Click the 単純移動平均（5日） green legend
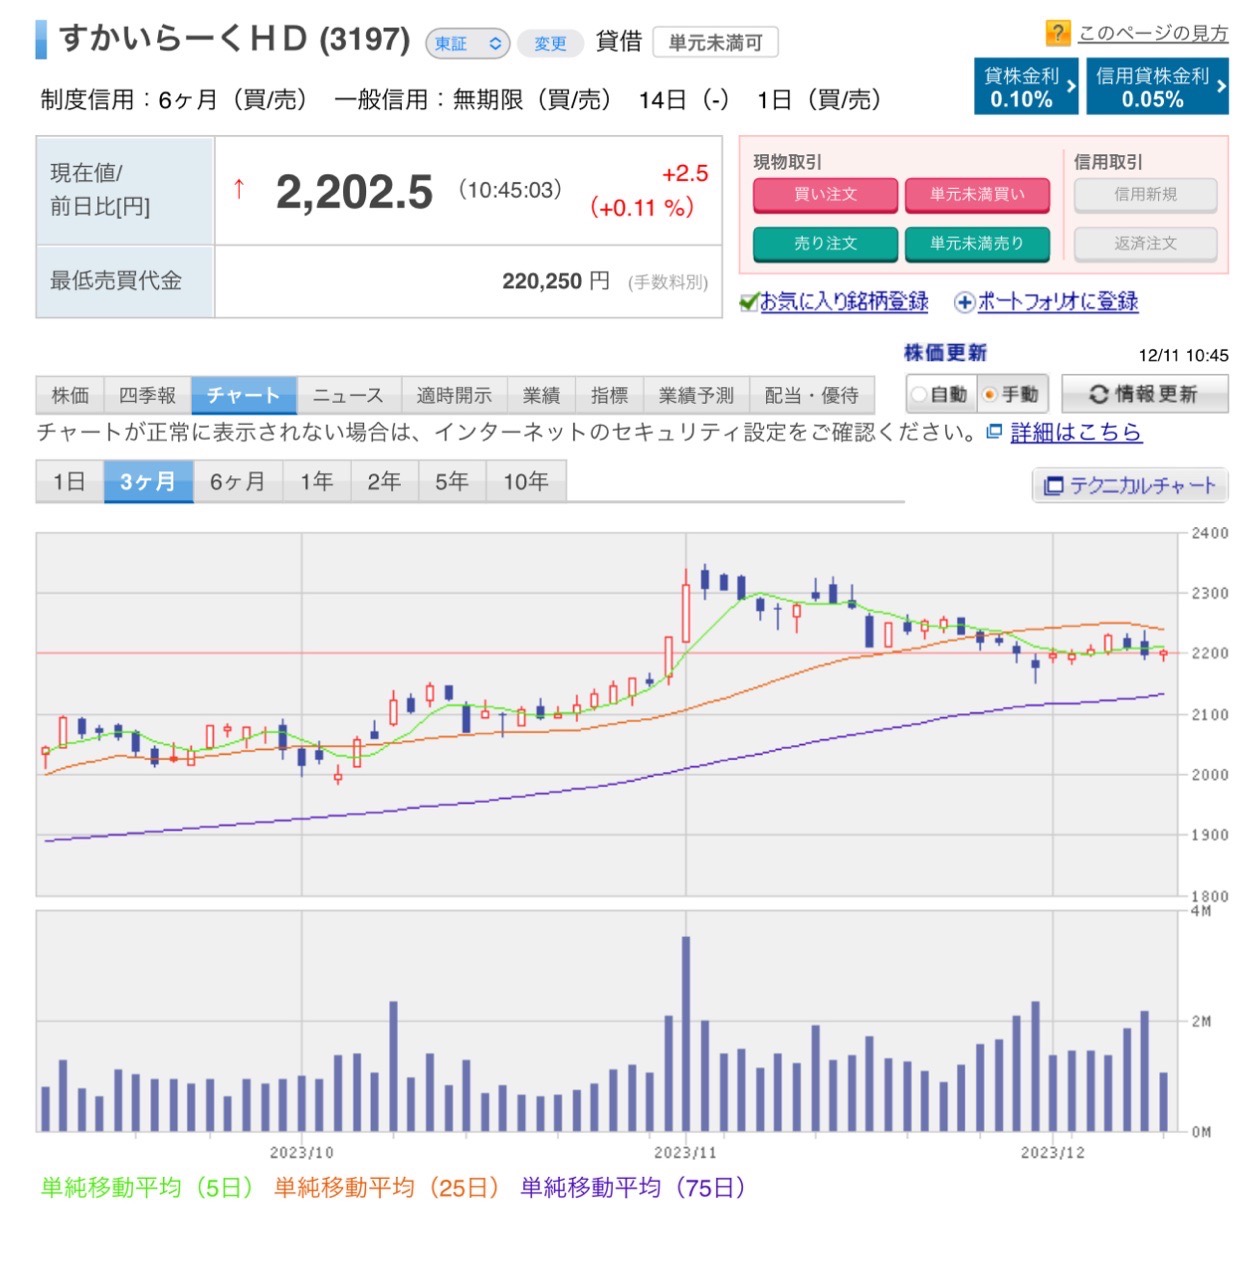The image size is (1243, 1280). point(147,1188)
